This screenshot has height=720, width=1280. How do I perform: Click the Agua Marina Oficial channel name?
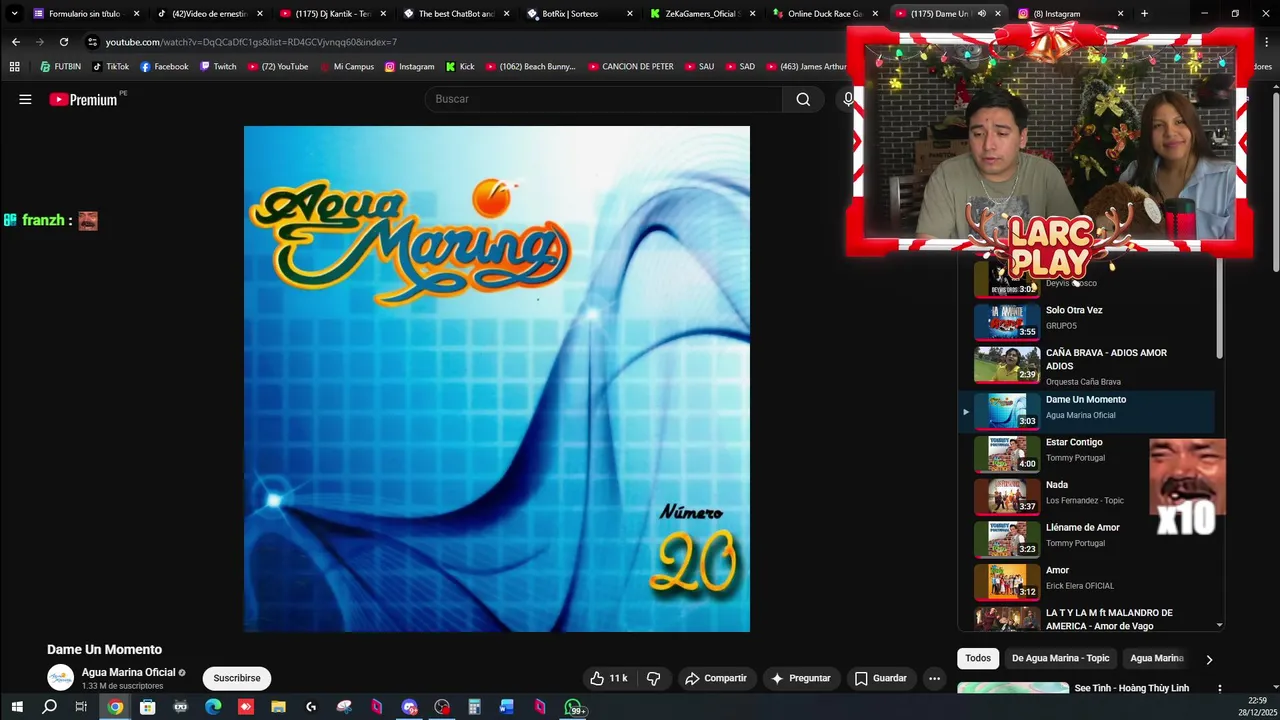[x=128, y=672]
